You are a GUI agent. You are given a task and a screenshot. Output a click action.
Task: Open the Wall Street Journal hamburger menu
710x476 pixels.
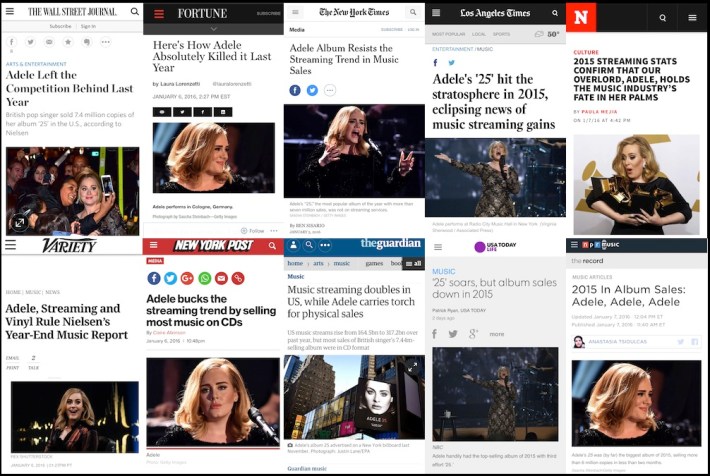pyautogui.click(x=11, y=12)
